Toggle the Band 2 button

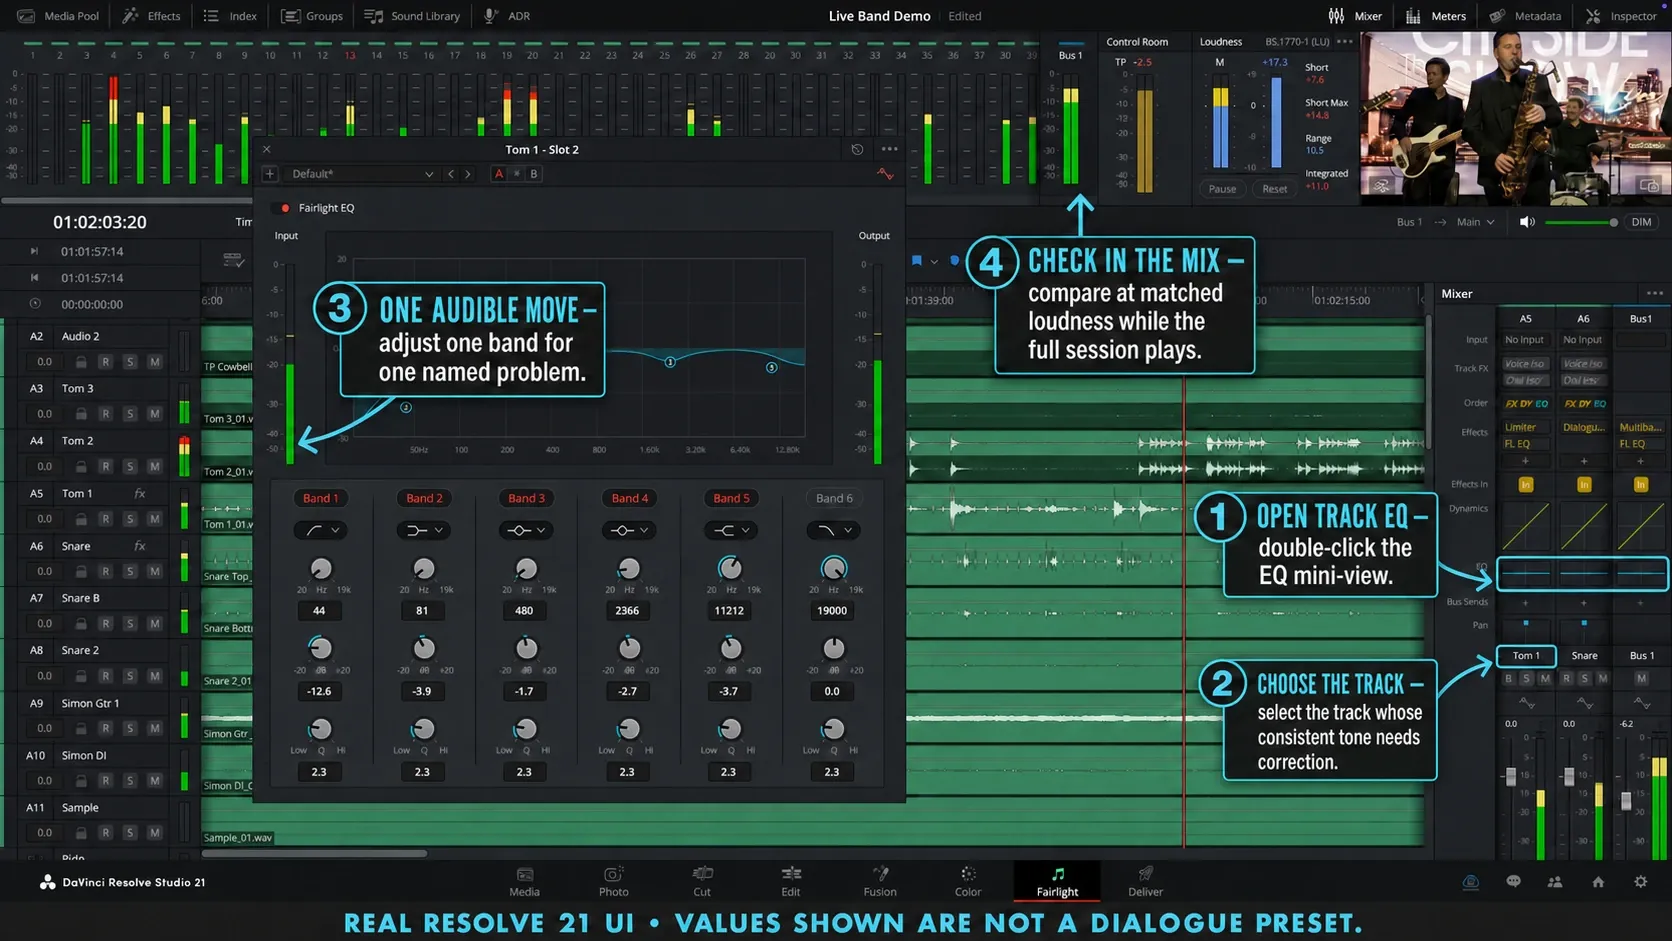(x=424, y=498)
